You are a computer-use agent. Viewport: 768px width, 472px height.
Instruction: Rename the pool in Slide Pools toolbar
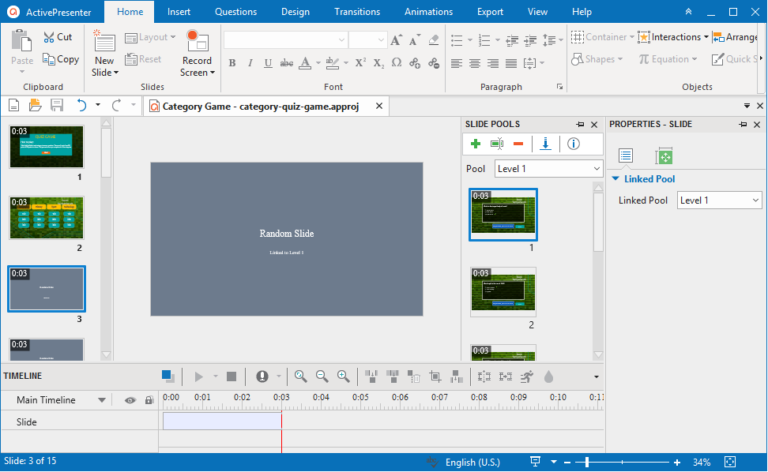click(x=497, y=144)
